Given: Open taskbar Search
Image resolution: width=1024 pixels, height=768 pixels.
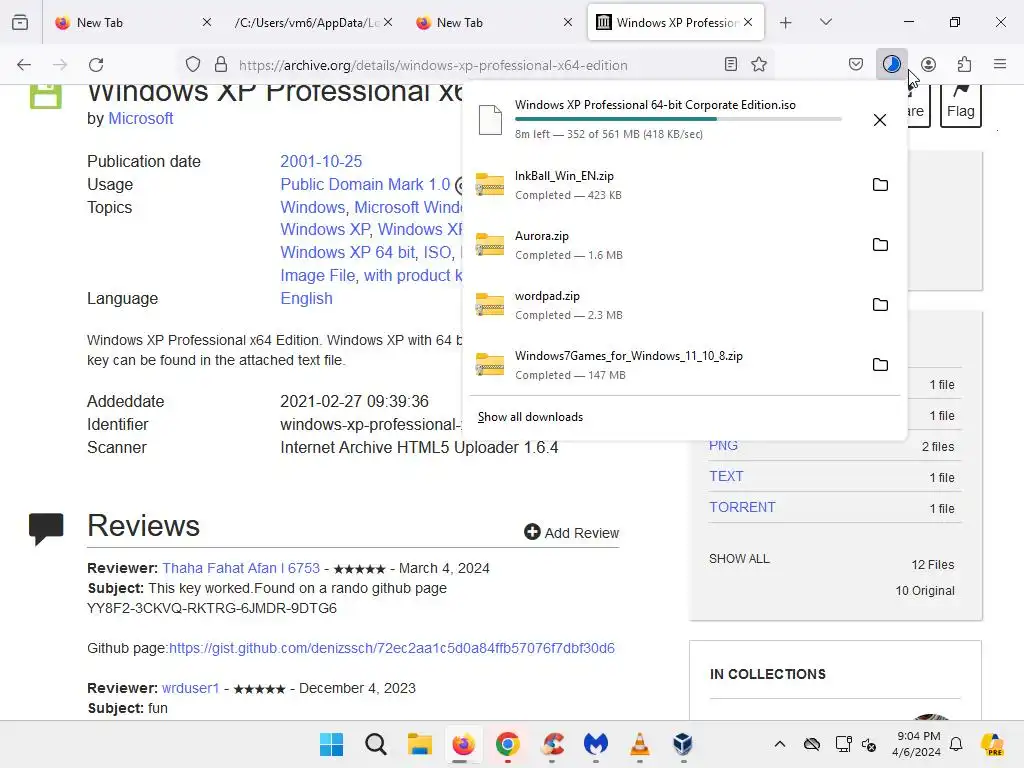Looking at the screenshot, I should pos(376,744).
